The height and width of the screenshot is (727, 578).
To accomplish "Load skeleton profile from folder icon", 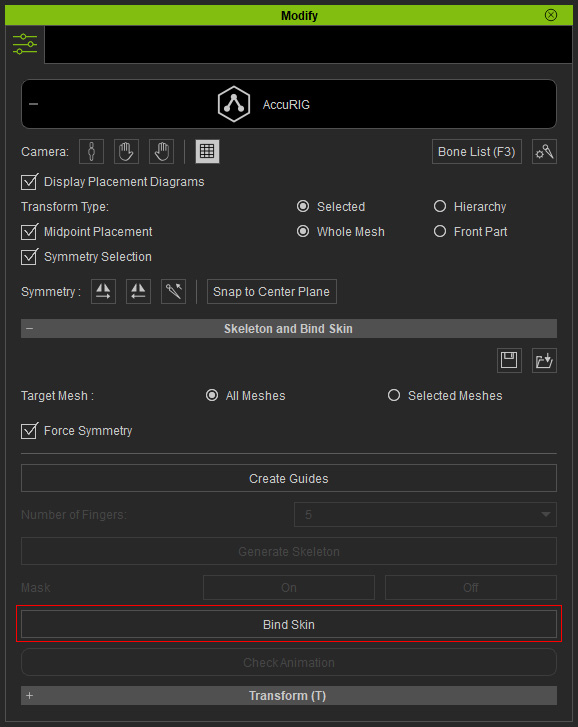I will [544, 360].
